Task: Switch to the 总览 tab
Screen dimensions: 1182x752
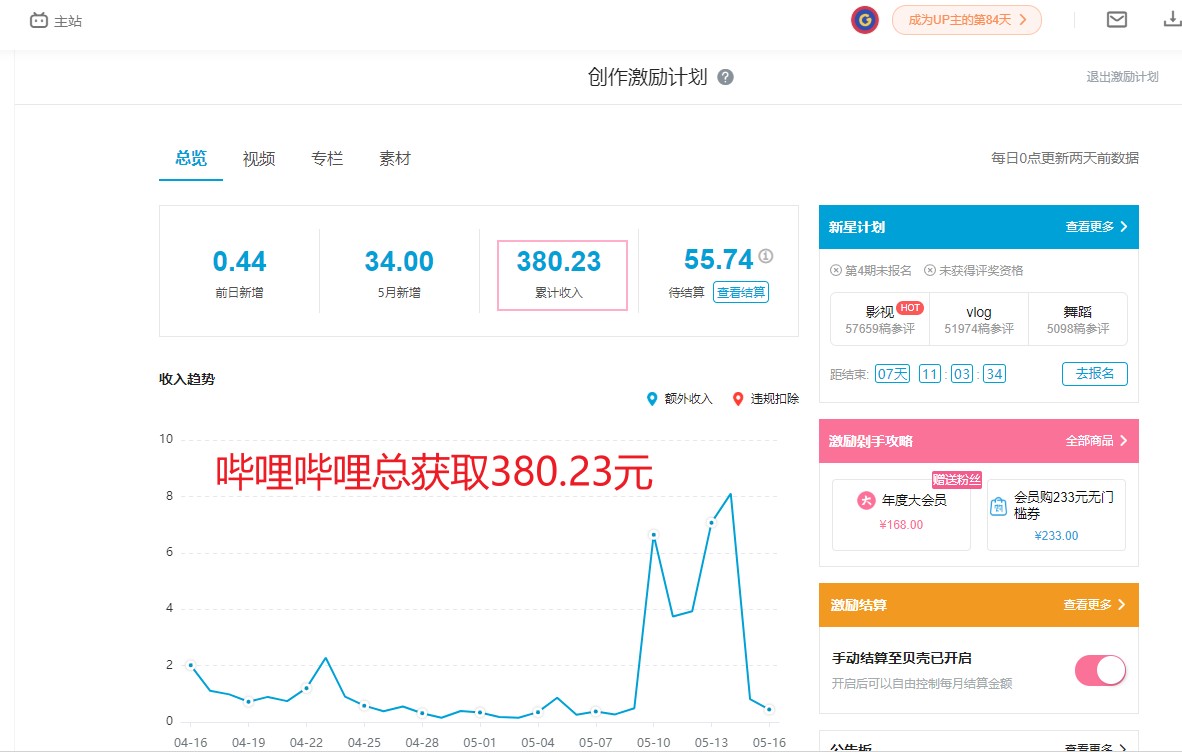Action: (x=191, y=158)
